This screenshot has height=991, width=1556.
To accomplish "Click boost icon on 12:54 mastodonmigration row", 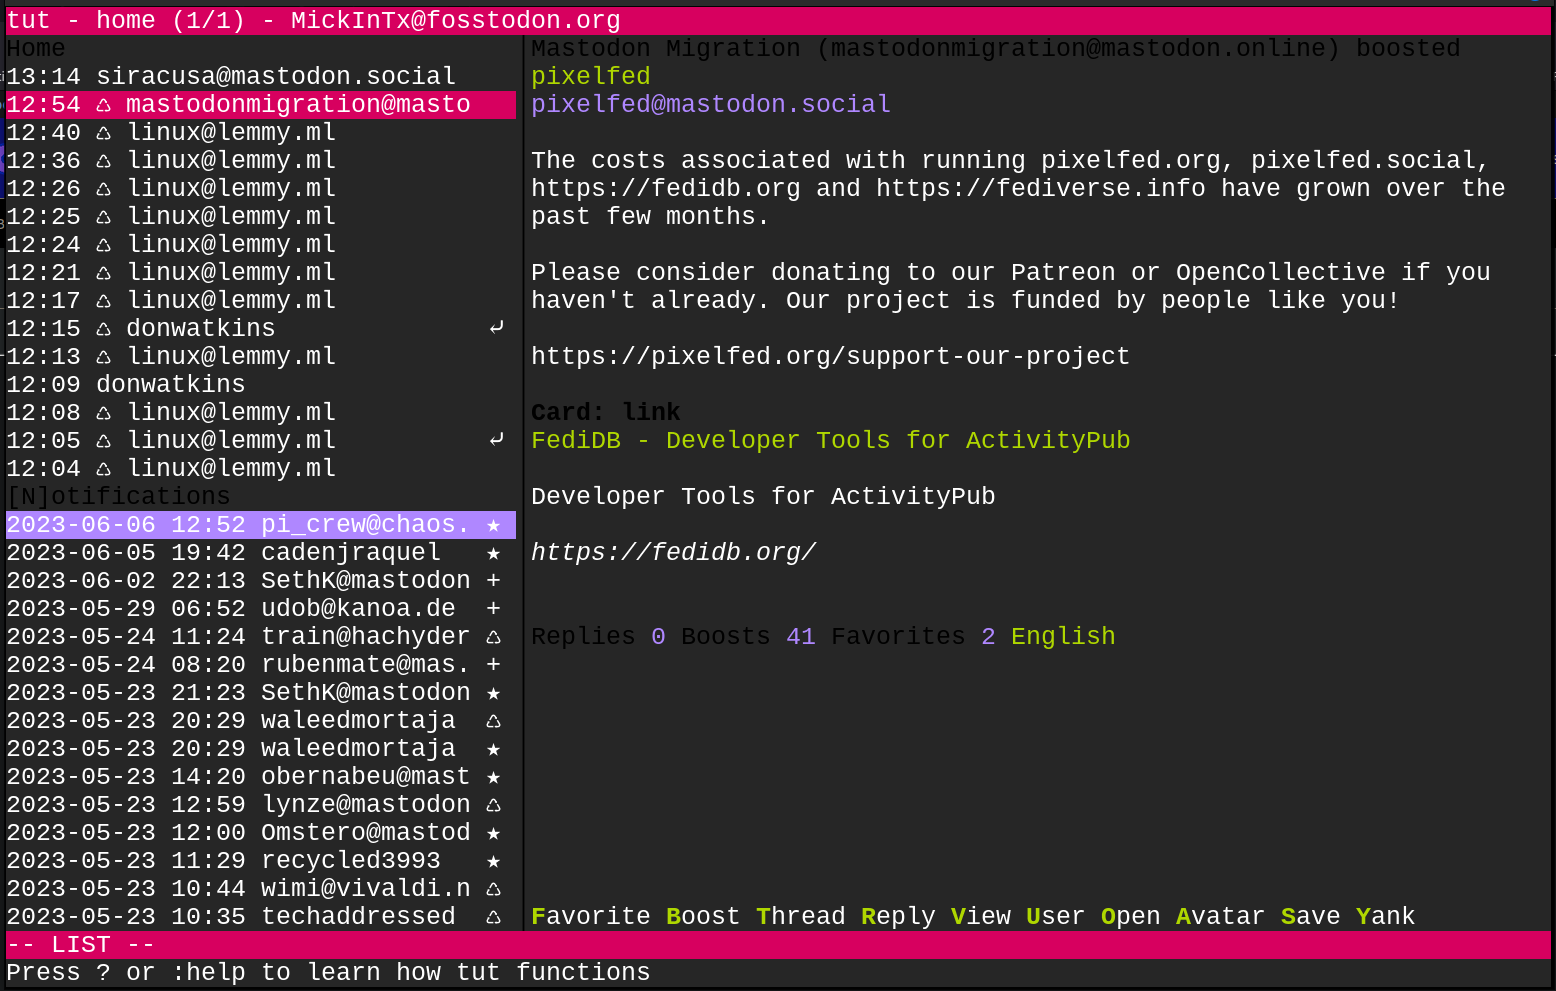I will 104,105.
